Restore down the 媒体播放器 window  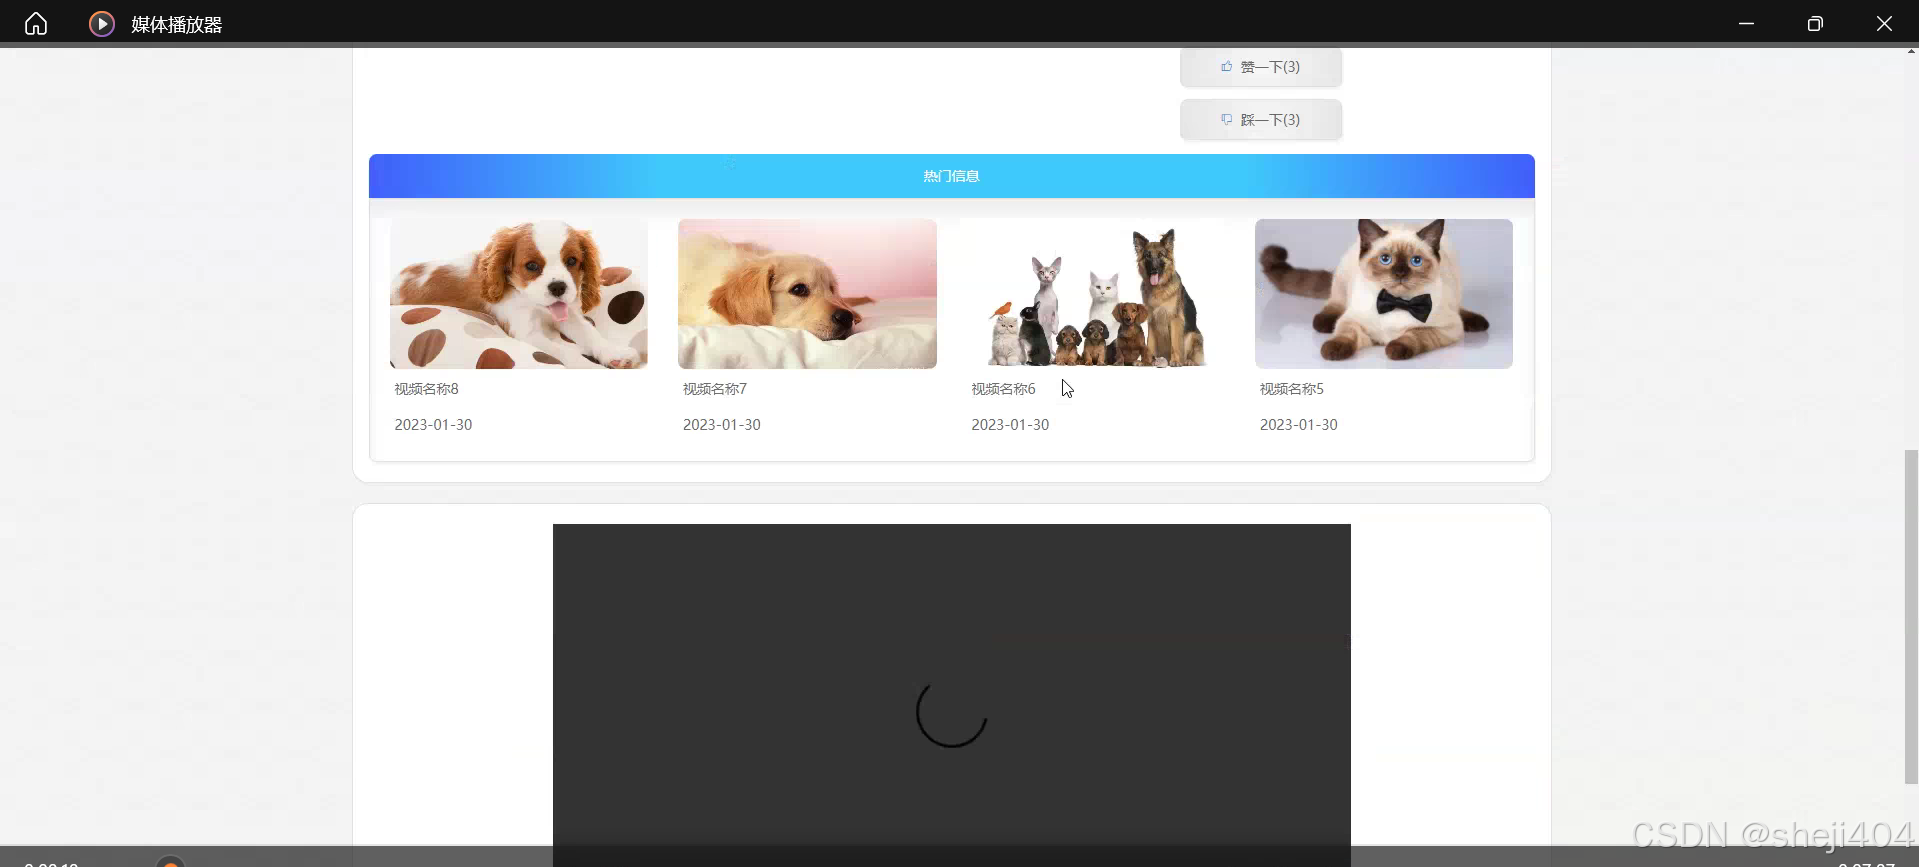[1815, 23]
